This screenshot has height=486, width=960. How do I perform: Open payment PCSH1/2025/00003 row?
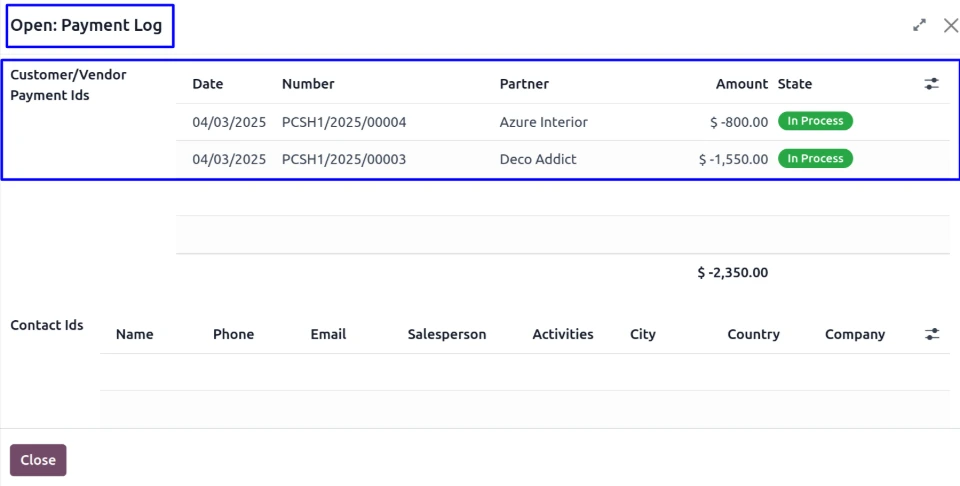click(344, 159)
